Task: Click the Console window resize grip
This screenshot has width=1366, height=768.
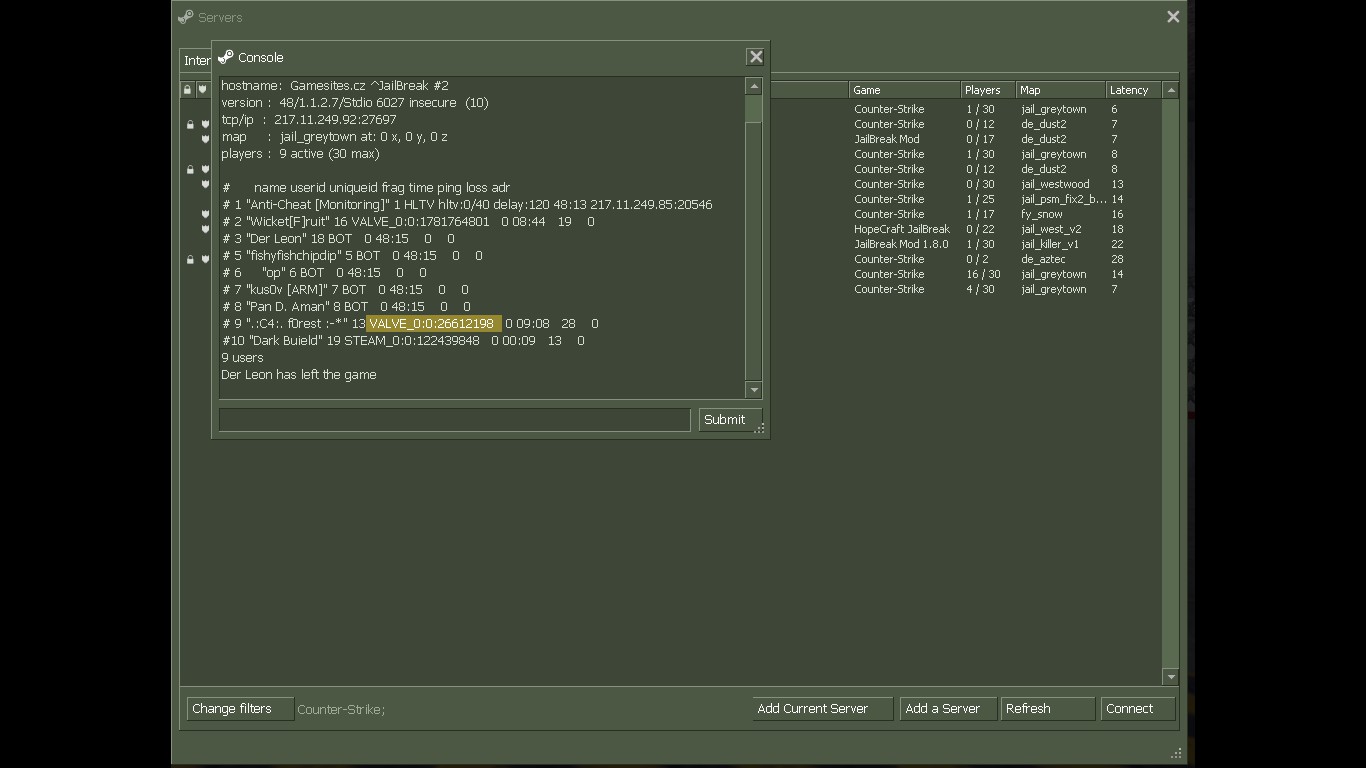Action: point(760,428)
